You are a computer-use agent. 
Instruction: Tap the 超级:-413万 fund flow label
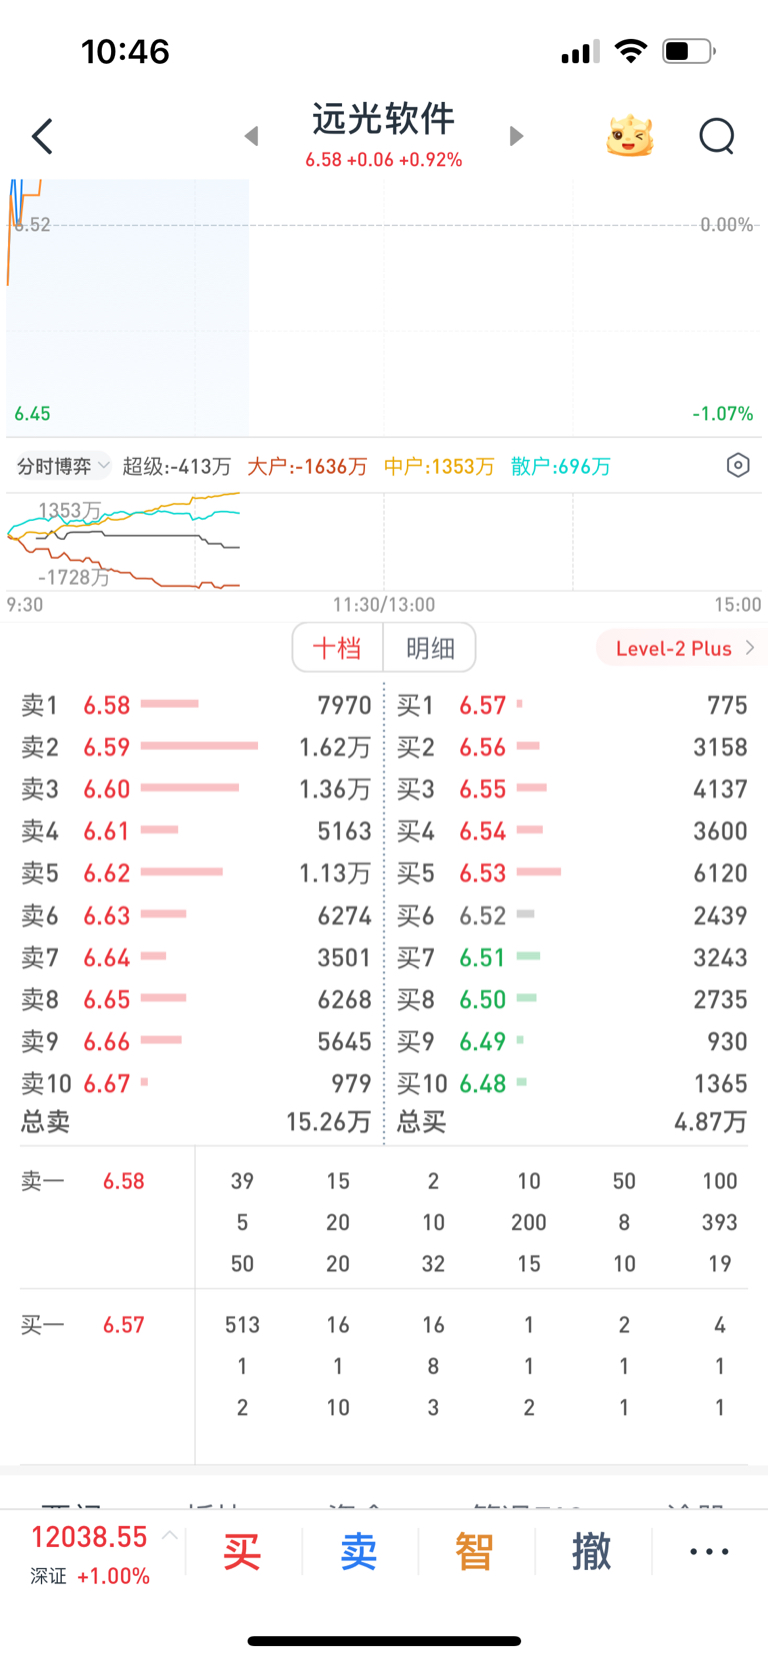(x=177, y=466)
